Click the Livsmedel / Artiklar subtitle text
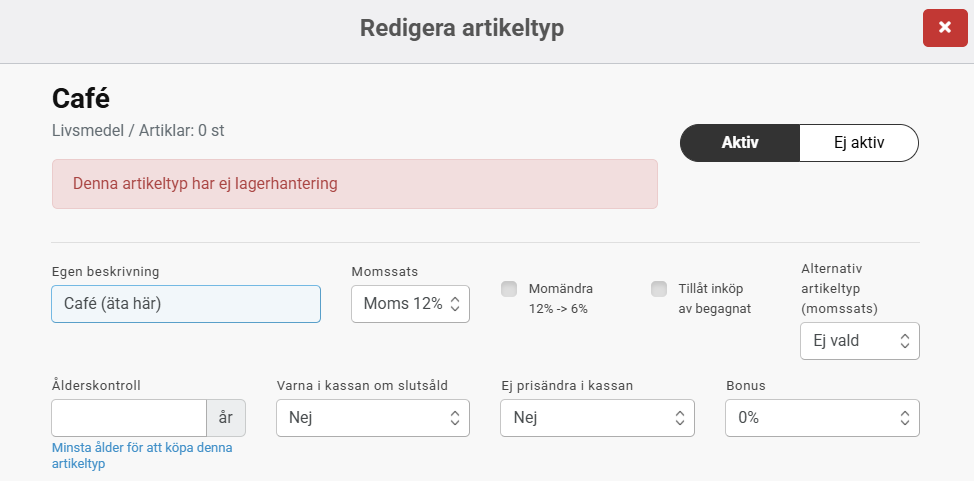974x481 pixels. (x=145, y=130)
